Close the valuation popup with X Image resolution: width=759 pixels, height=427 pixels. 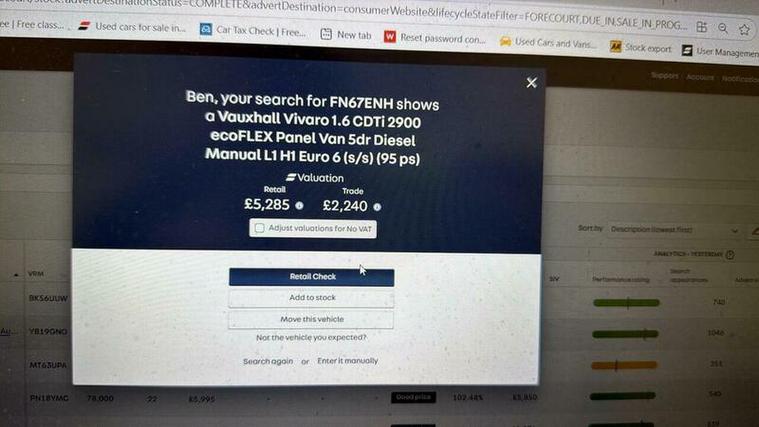[x=531, y=83]
